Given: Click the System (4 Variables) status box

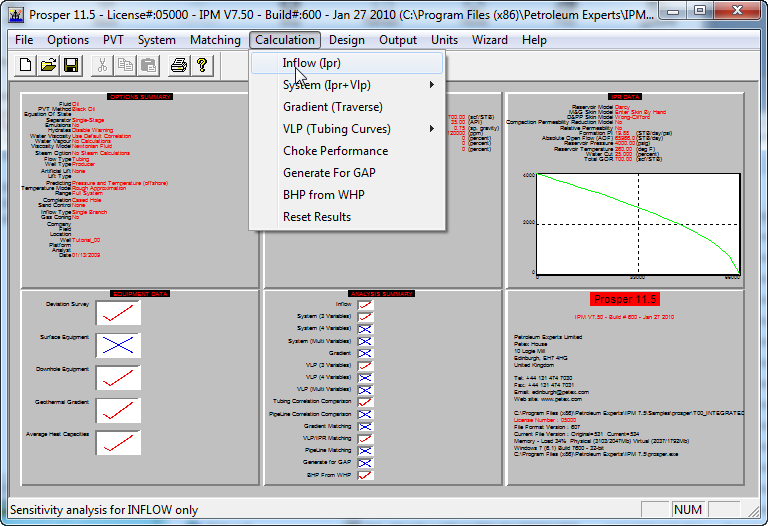Looking at the screenshot, I should click(365, 329).
